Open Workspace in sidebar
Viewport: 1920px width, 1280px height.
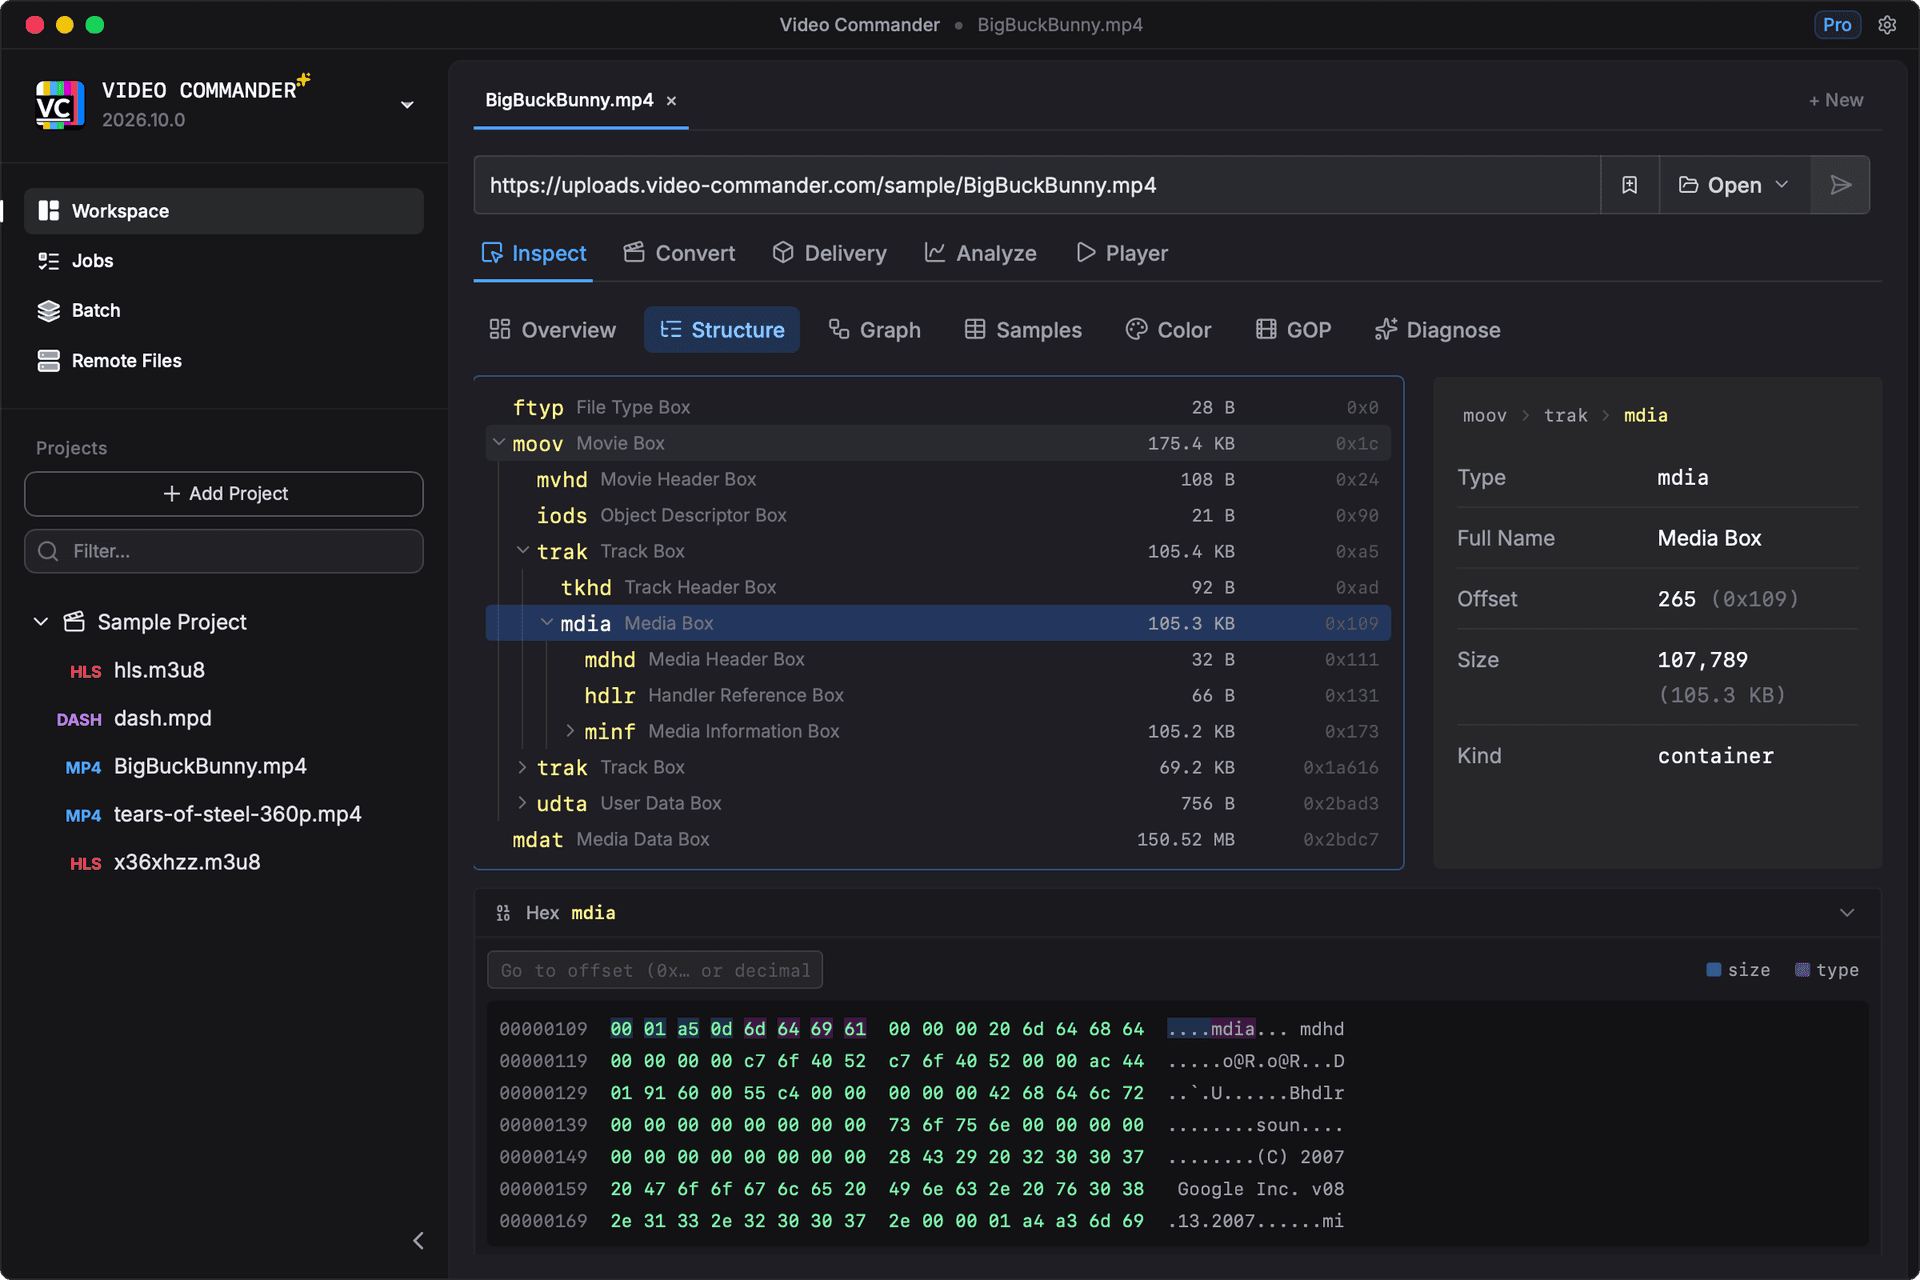pyautogui.click(x=224, y=211)
